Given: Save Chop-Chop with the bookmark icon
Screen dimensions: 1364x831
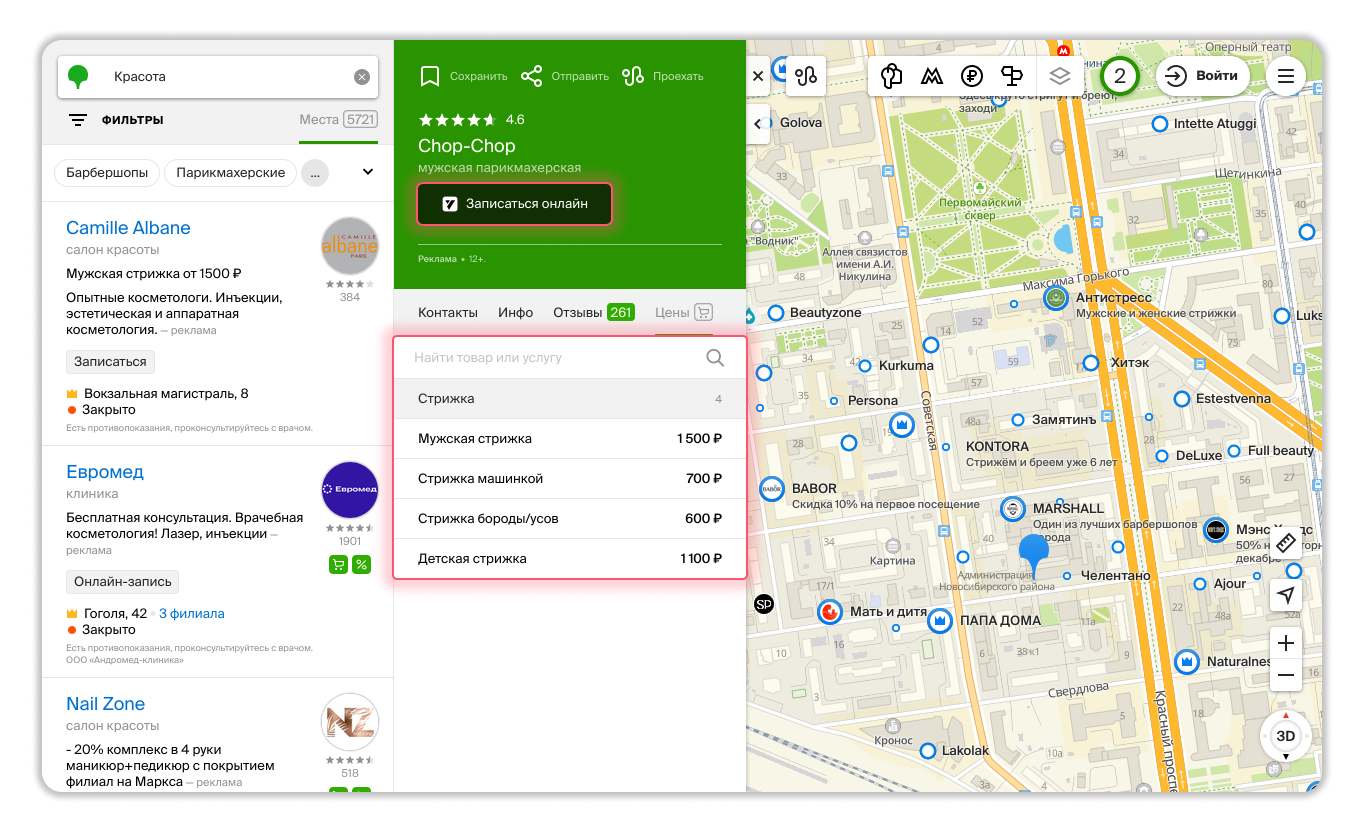Looking at the screenshot, I should tap(430, 76).
